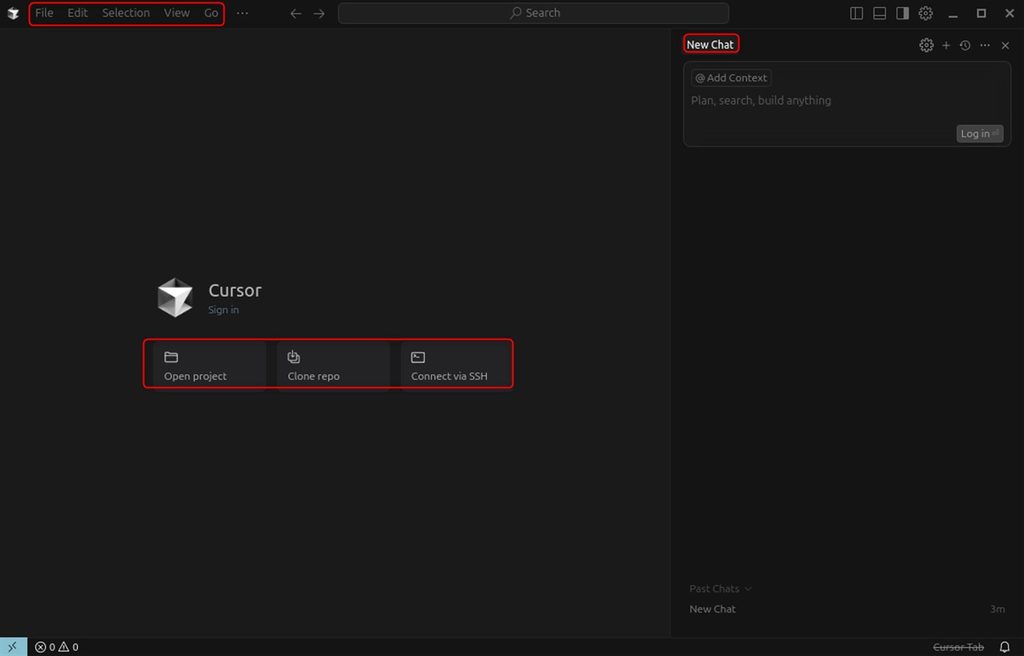Open the File menu
The width and height of the screenshot is (1024, 656).
coord(44,13)
